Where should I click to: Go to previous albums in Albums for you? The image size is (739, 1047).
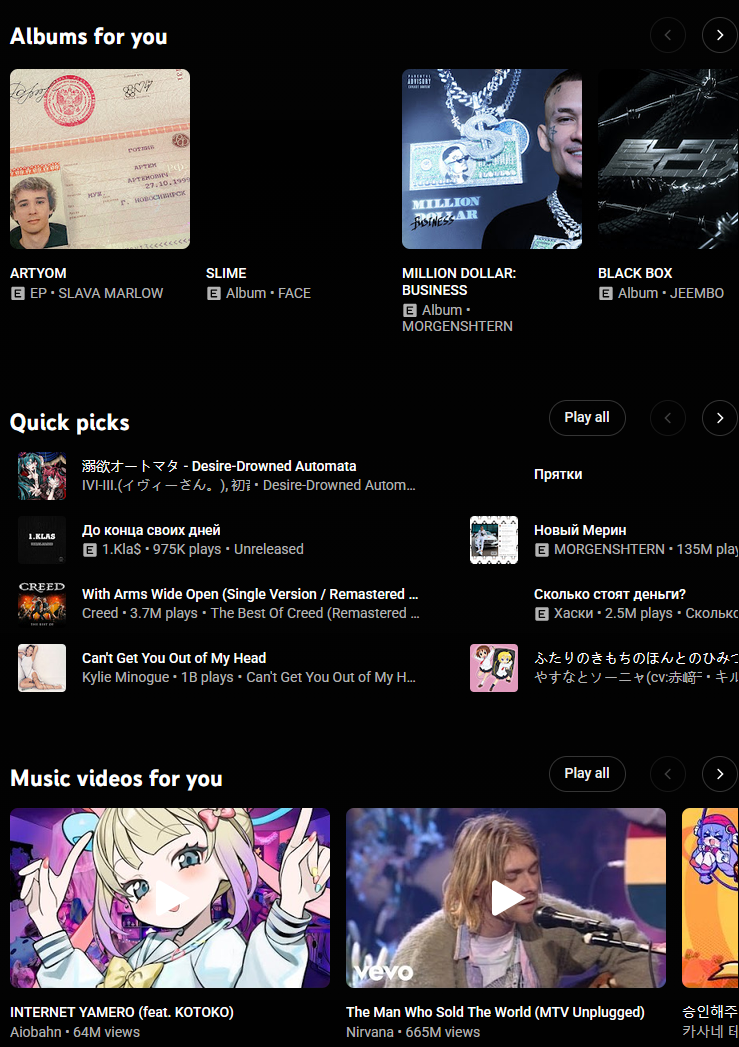(x=668, y=35)
